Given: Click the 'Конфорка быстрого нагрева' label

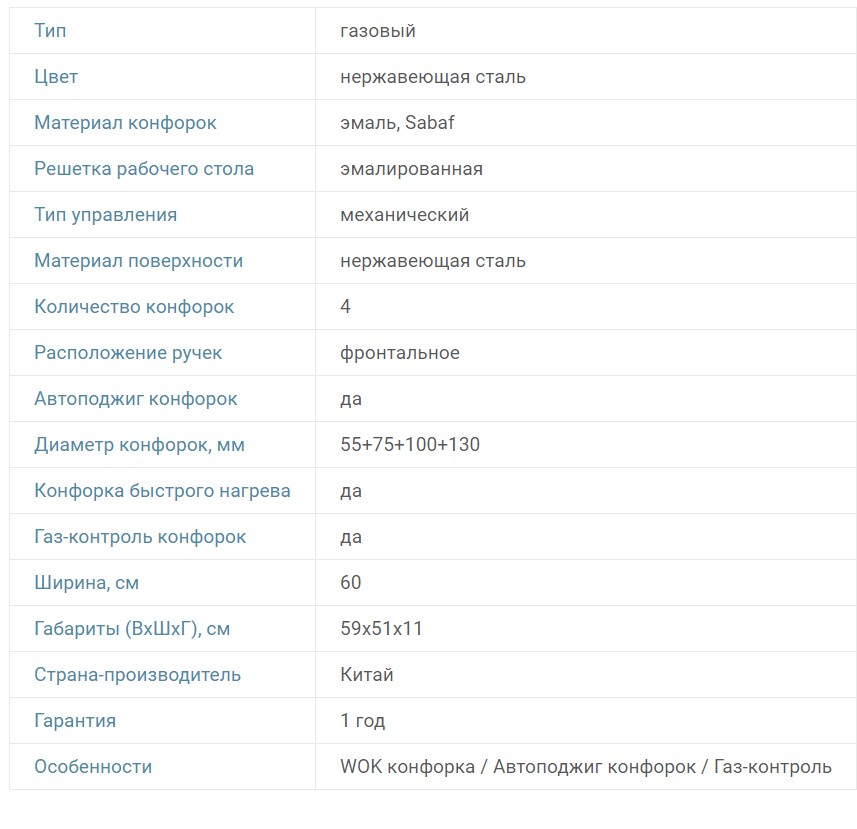Looking at the screenshot, I should [162, 491].
